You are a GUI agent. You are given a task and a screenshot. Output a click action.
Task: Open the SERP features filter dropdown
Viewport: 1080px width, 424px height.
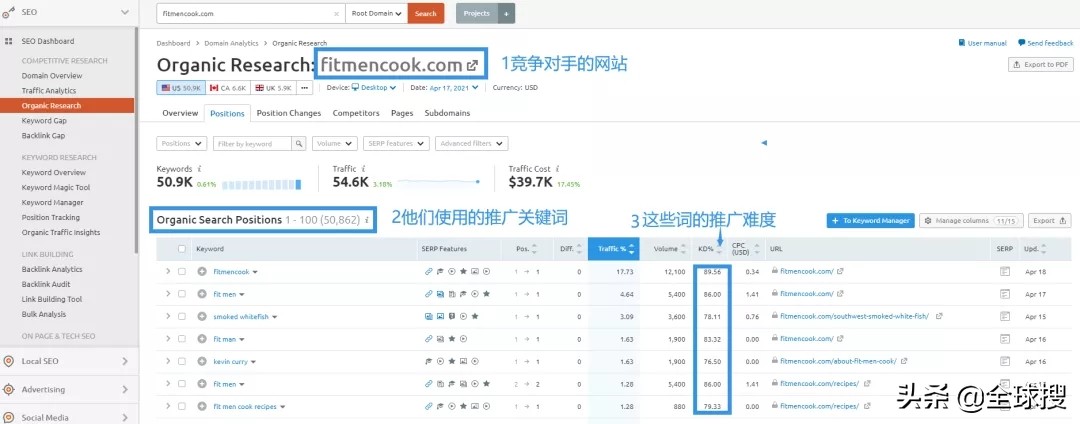pyautogui.click(x=396, y=144)
